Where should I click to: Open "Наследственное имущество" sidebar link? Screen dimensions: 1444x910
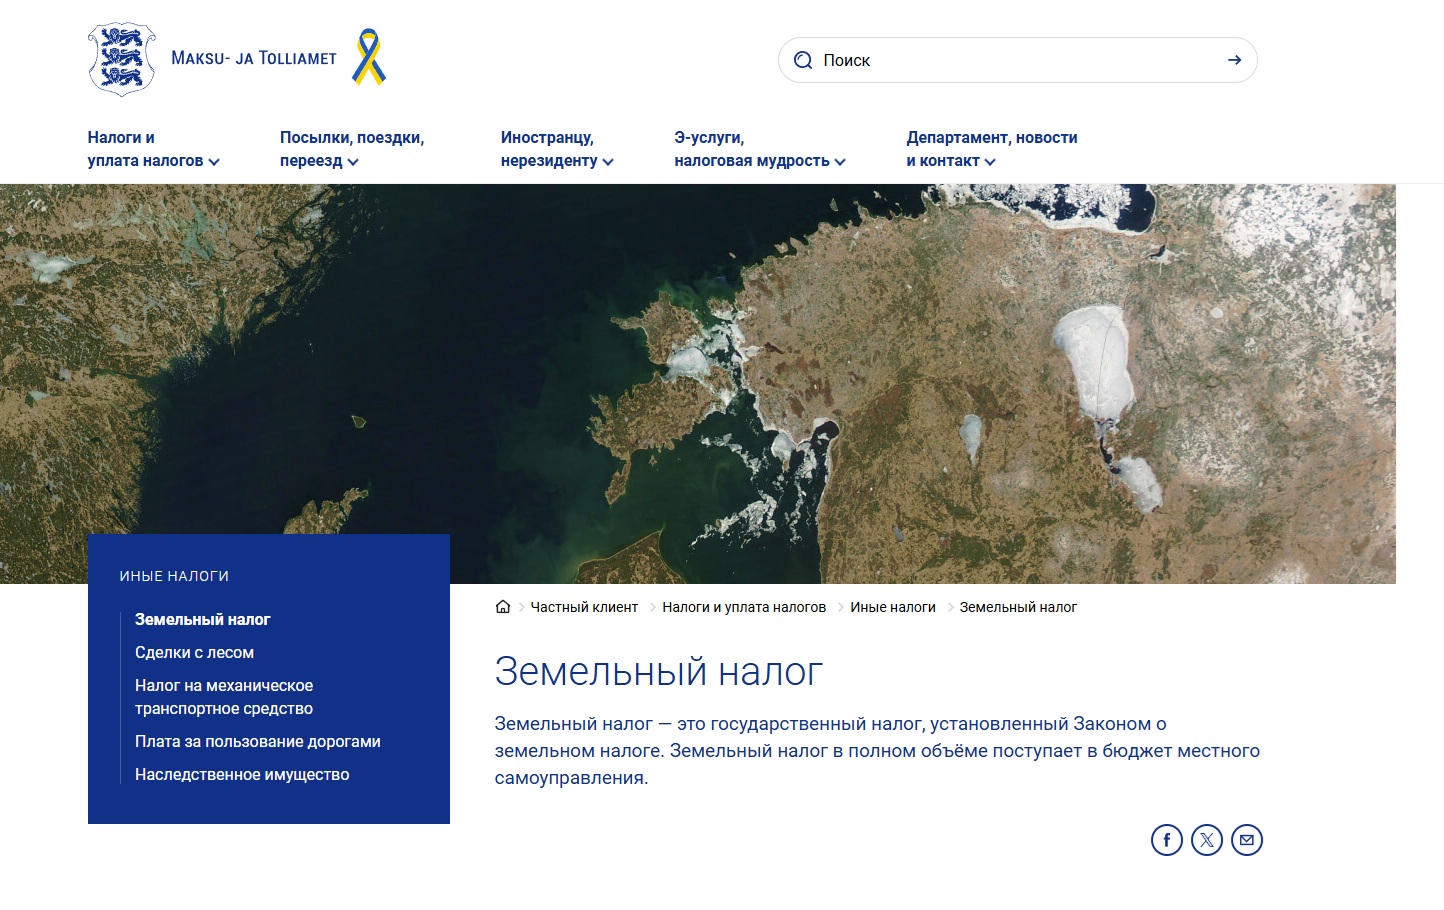pos(242,774)
